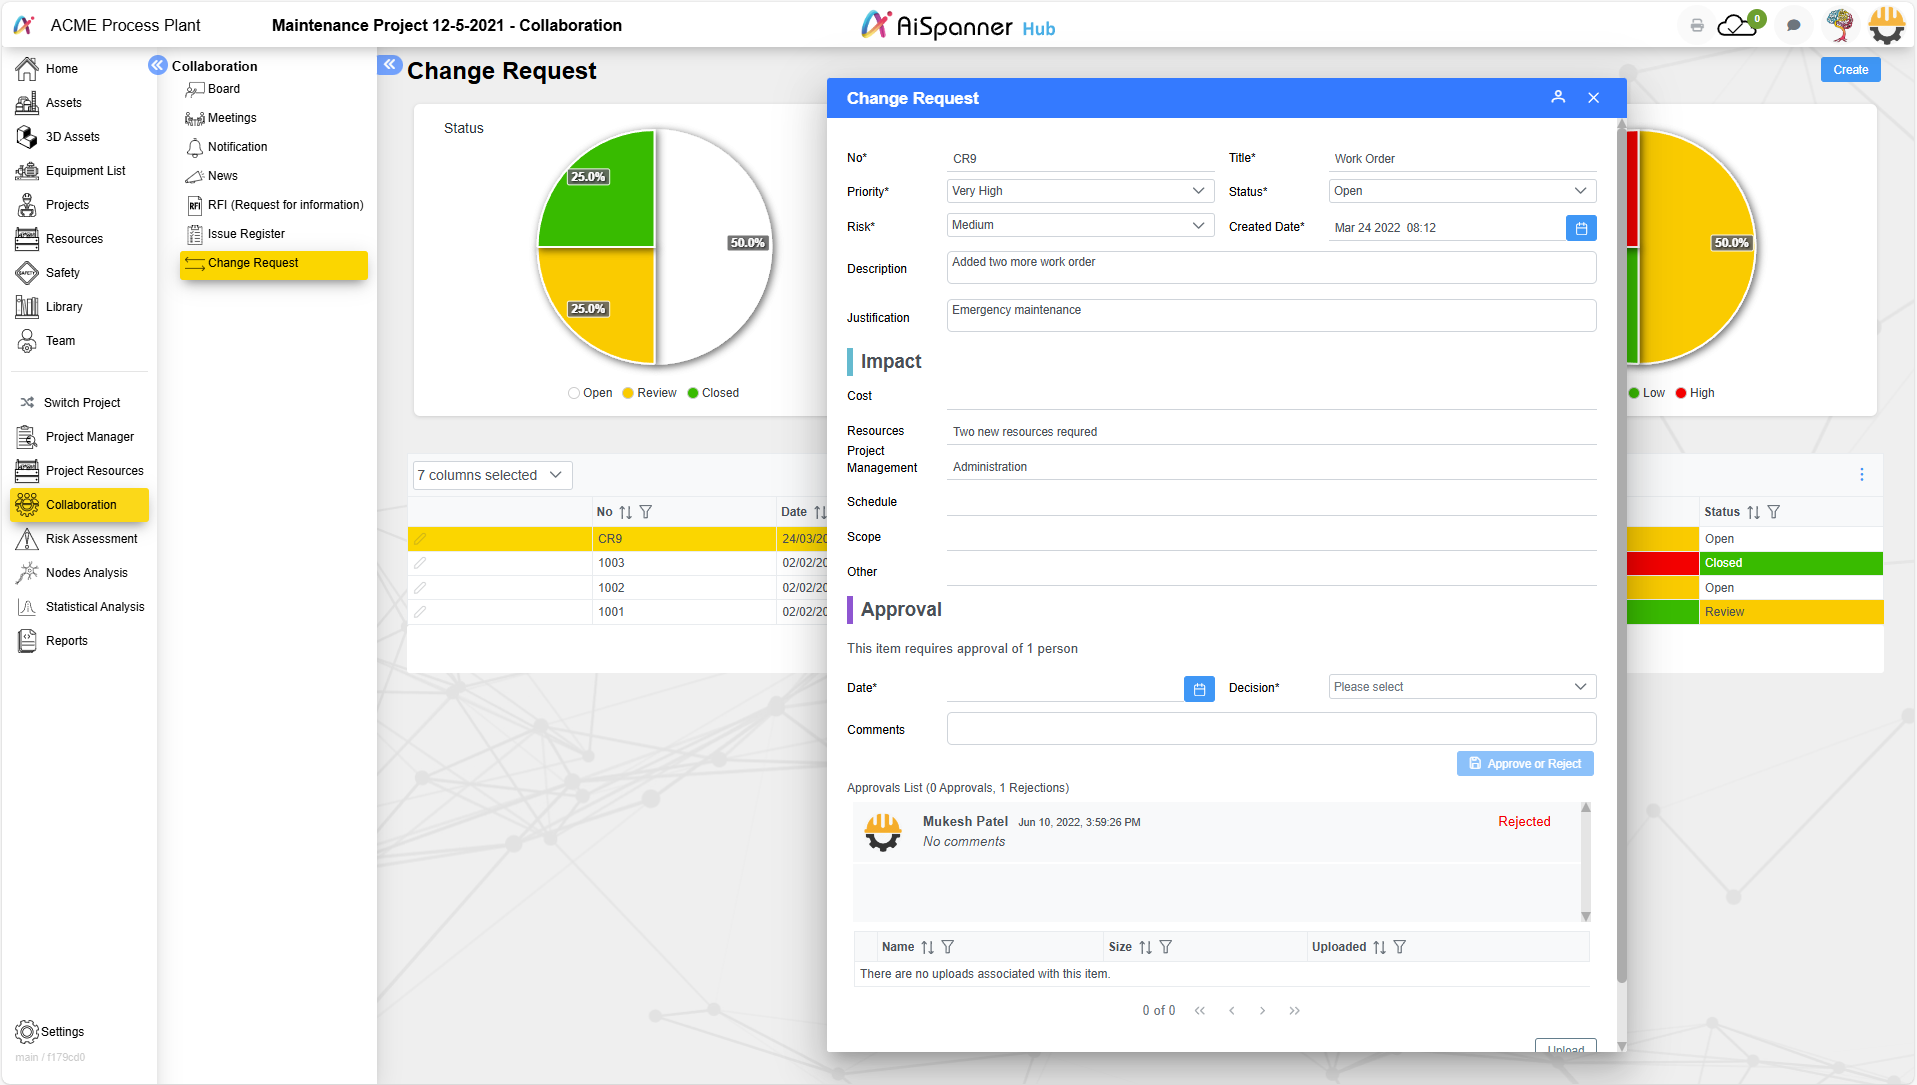1917x1085 pixels.
Task: Toggle the Closed legend entry under the pie chart
Action: (x=713, y=392)
